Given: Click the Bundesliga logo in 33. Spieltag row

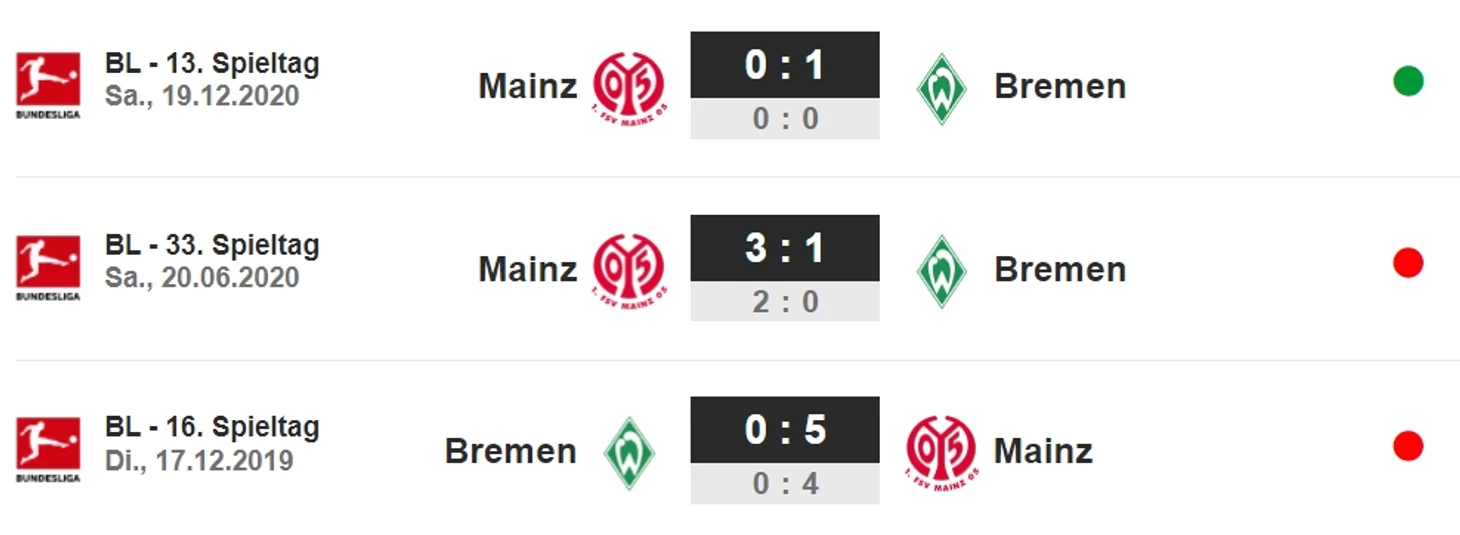Looking at the screenshot, I should pyautogui.click(x=47, y=265).
